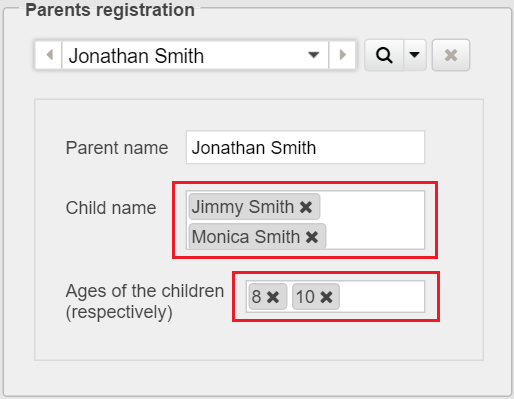Screen dimensions: 514x399
Task: Click empty area of Child name field
Action: point(373,220)
